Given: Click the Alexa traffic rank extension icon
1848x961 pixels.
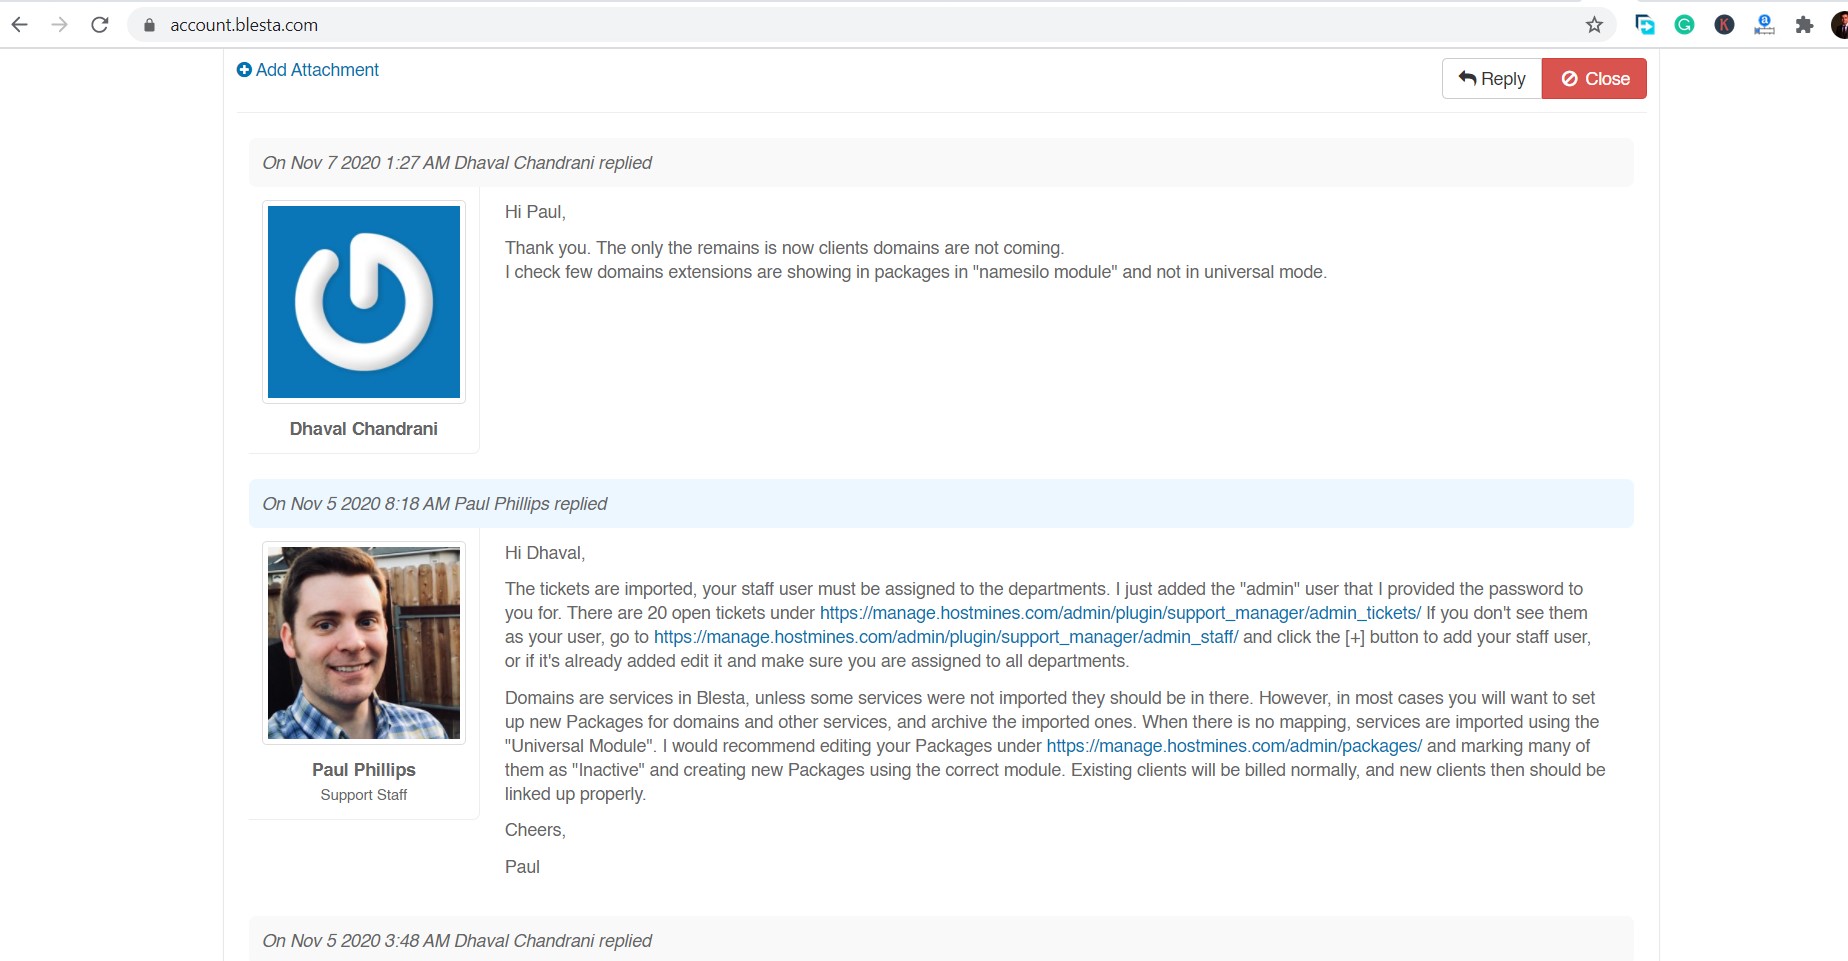Looking at the screenshot, I should tap(1764, 25).
